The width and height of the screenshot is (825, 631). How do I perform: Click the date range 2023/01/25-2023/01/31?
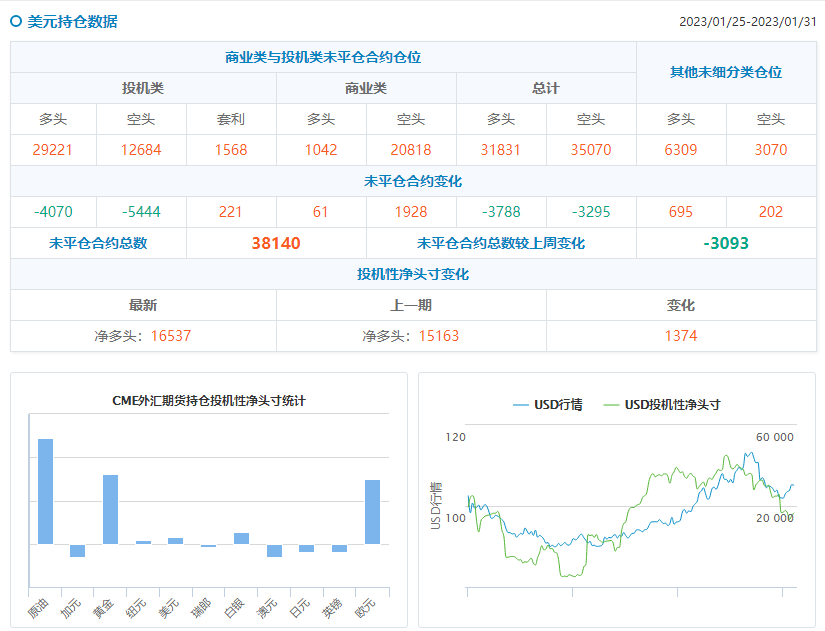pos(747,22)
